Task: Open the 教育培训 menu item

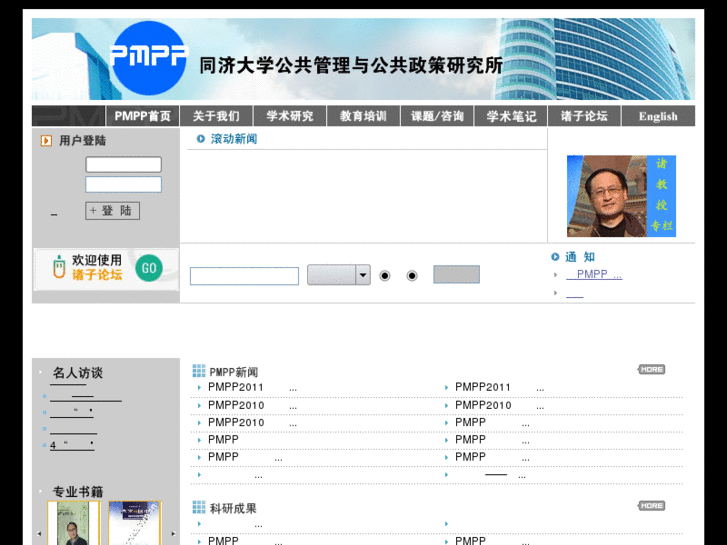Action: click(x=364, y=116)
